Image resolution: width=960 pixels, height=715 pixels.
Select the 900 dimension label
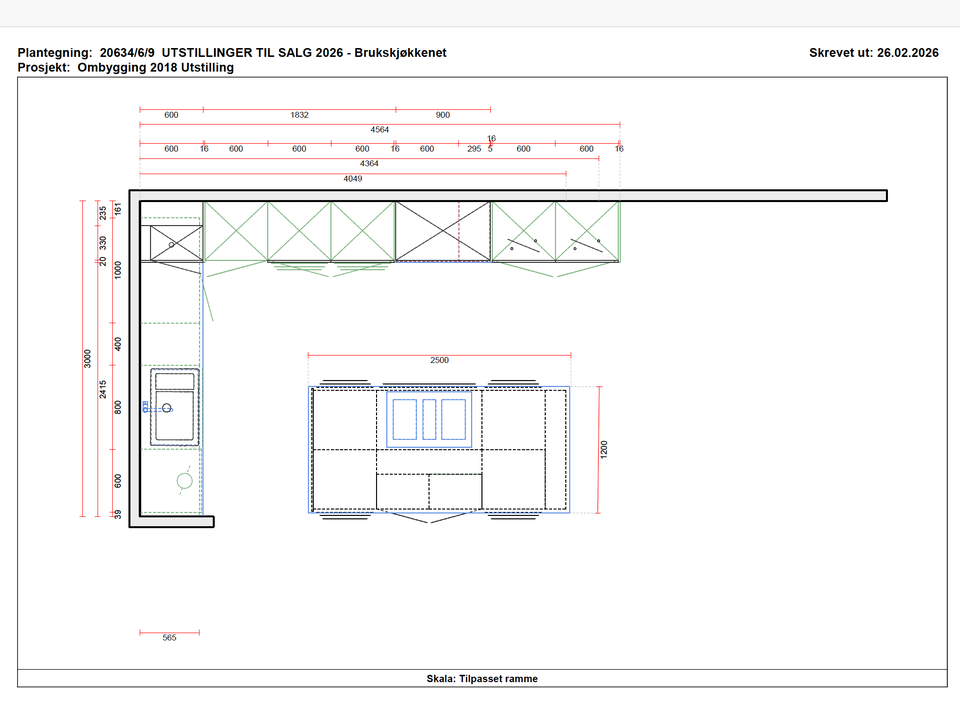(443, 115)
